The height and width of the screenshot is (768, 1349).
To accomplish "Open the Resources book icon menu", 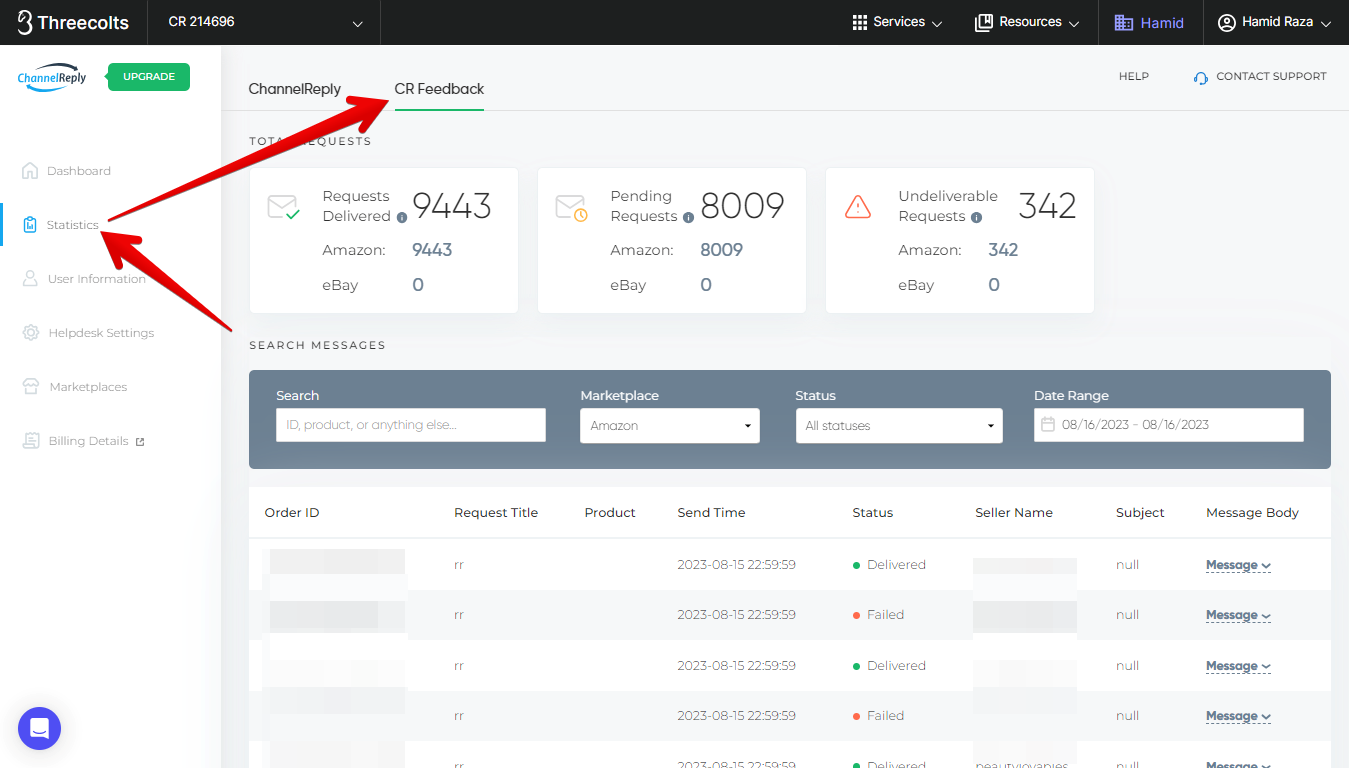I will [983, 22].
